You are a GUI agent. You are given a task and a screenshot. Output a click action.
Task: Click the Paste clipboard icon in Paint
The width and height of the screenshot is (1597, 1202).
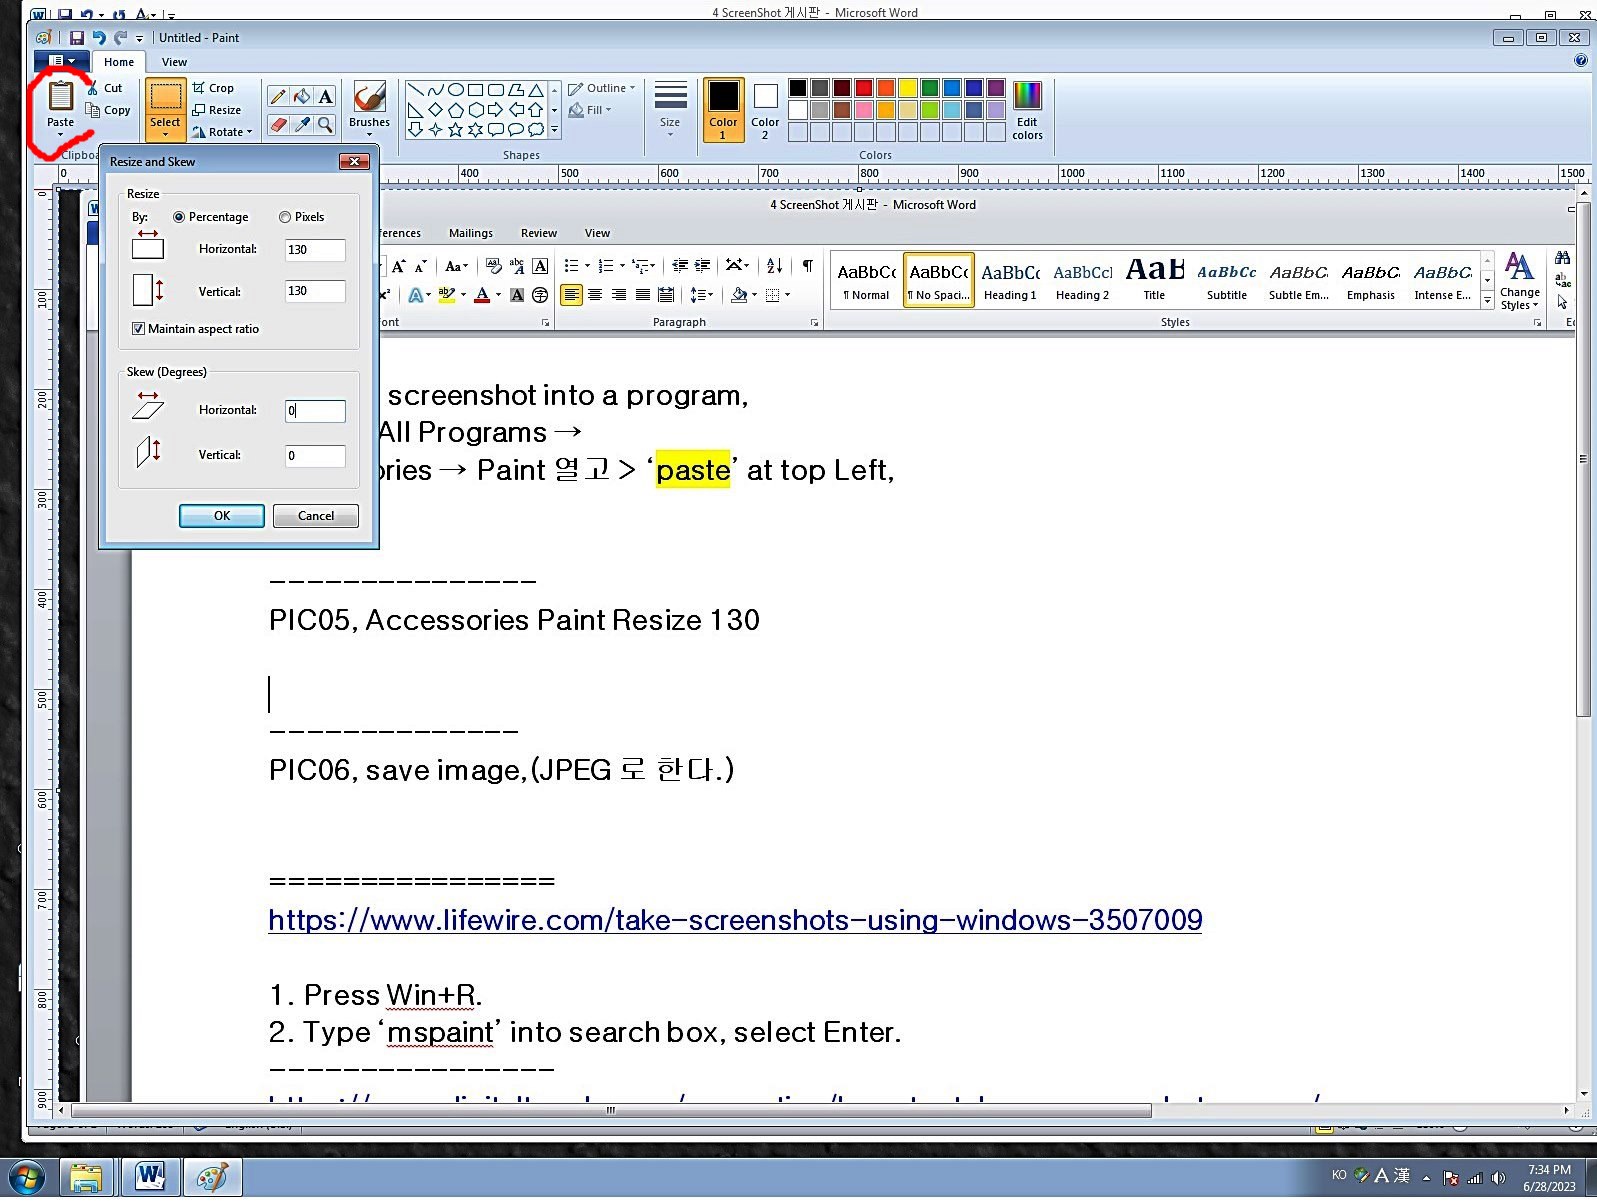click(60, 96)
